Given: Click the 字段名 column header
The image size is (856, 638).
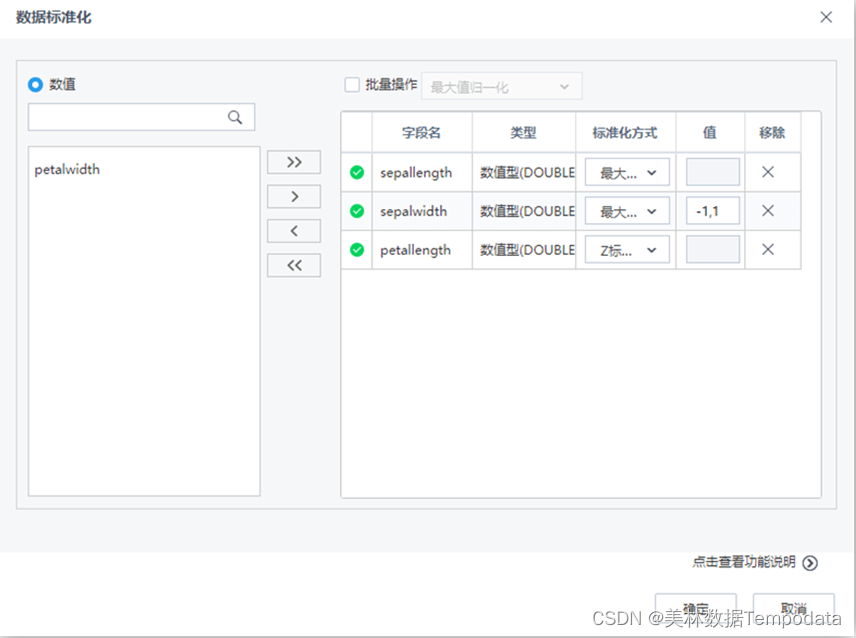Looking at the screenshot, I should (x=421, y=133).
